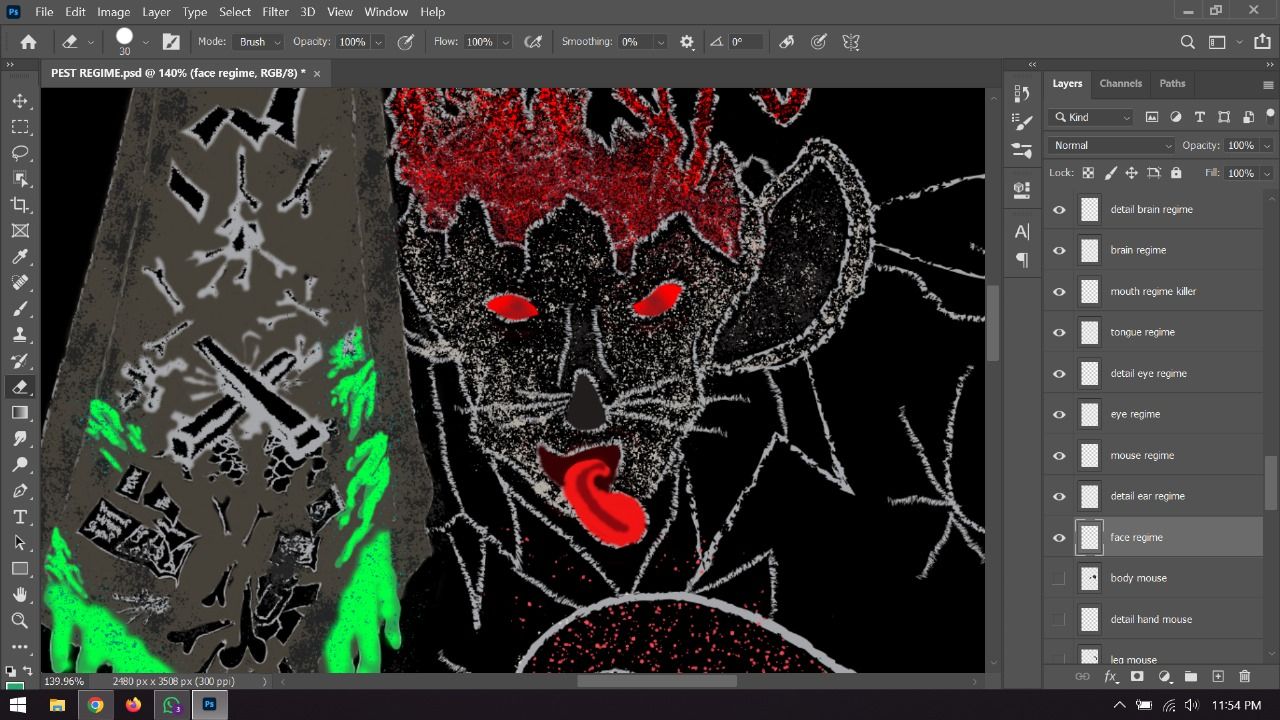1280x720 pixels.
Task: Hide the tongue regime layer
Action: pos(1059,333)
